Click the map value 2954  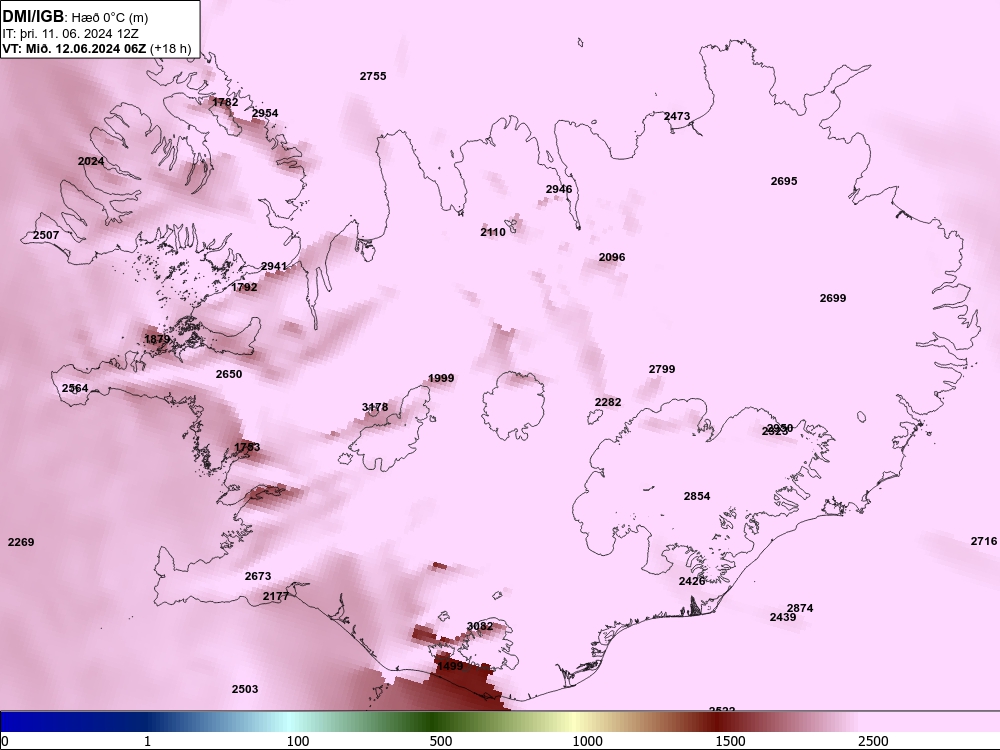(265, 113)
